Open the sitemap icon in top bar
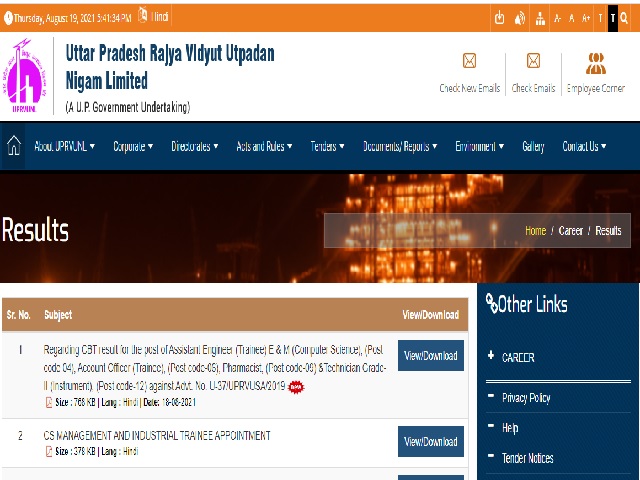This screenshot has width=640, height=480. tap(540, 18)
